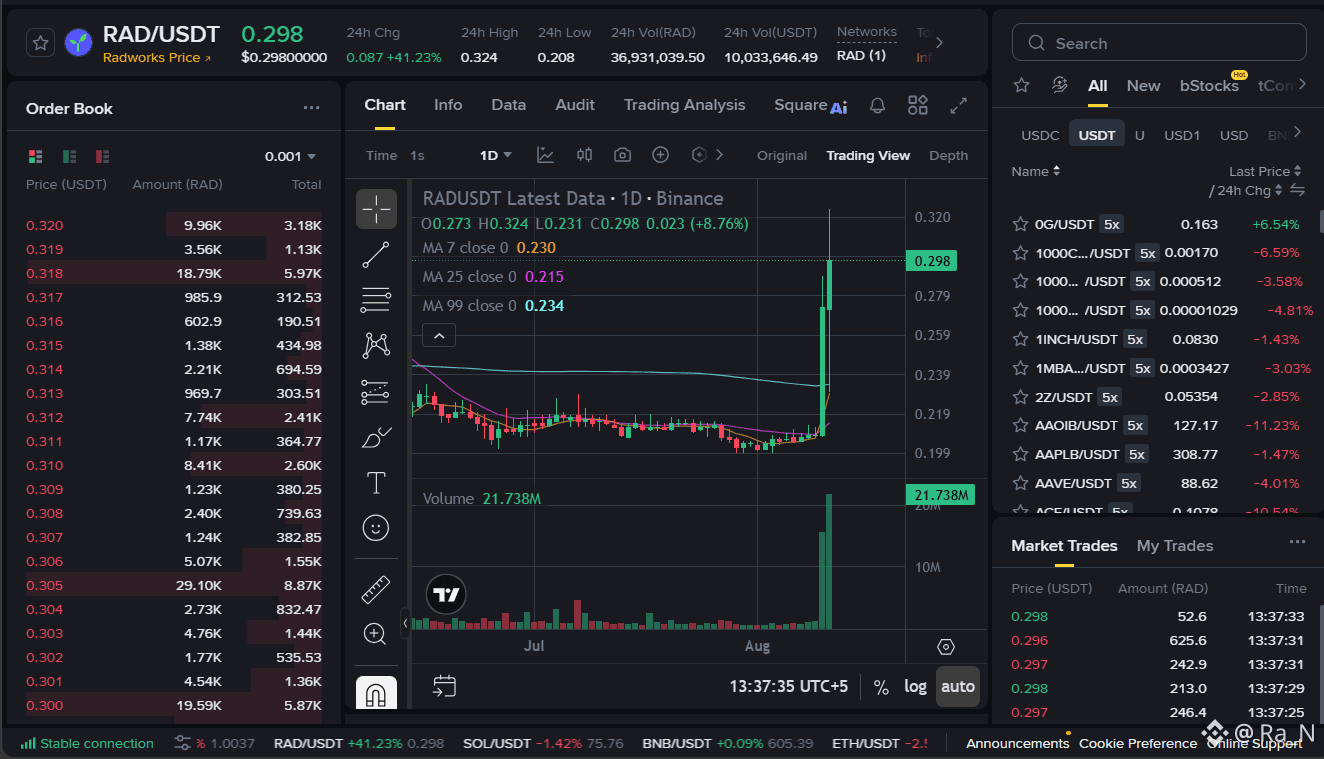
Task: Switch to the Audit tab
Action: 575,105
